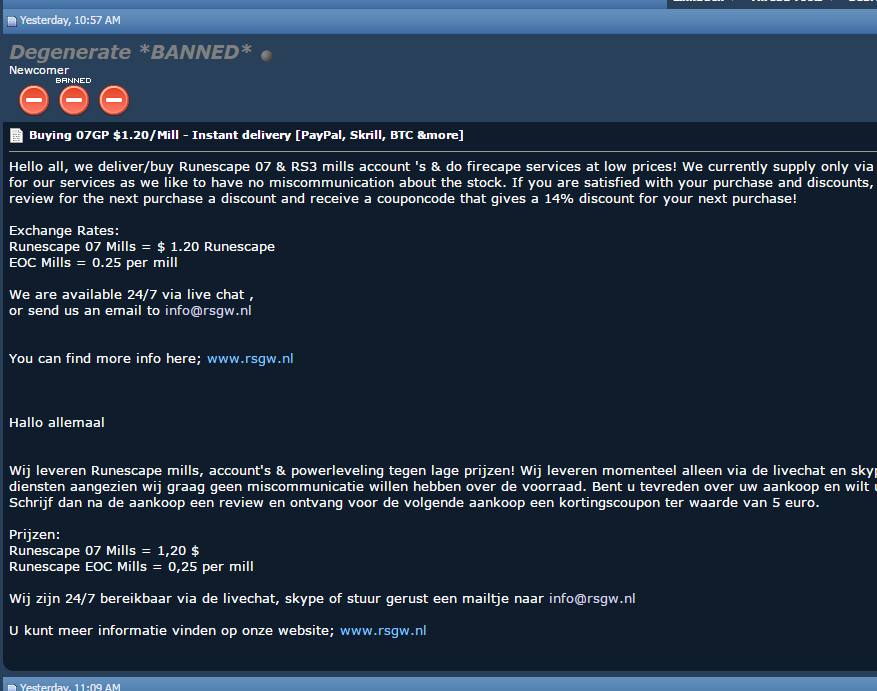Click the offline status dot beside Degenerate

267,55
